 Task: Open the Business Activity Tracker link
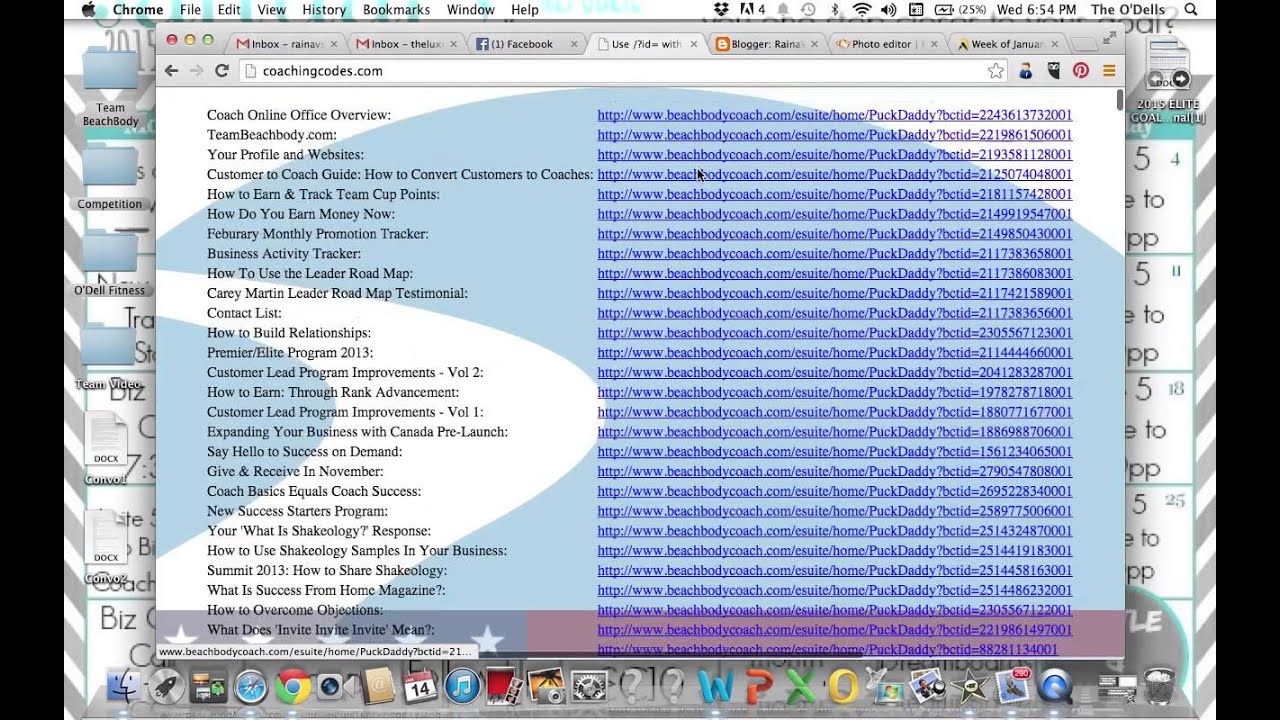click(835, 254)
